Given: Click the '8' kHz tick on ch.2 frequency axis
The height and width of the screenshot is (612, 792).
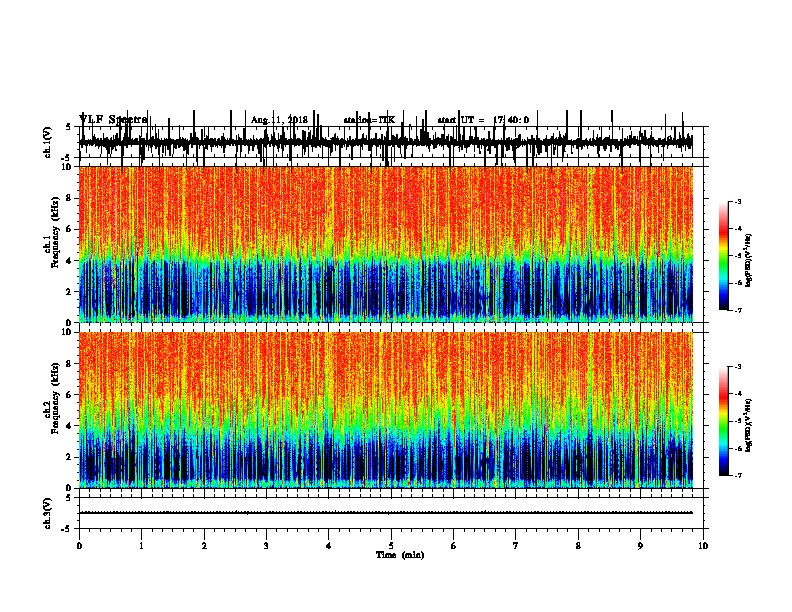Looking at the screenshot, I should (x=70, y=364).
